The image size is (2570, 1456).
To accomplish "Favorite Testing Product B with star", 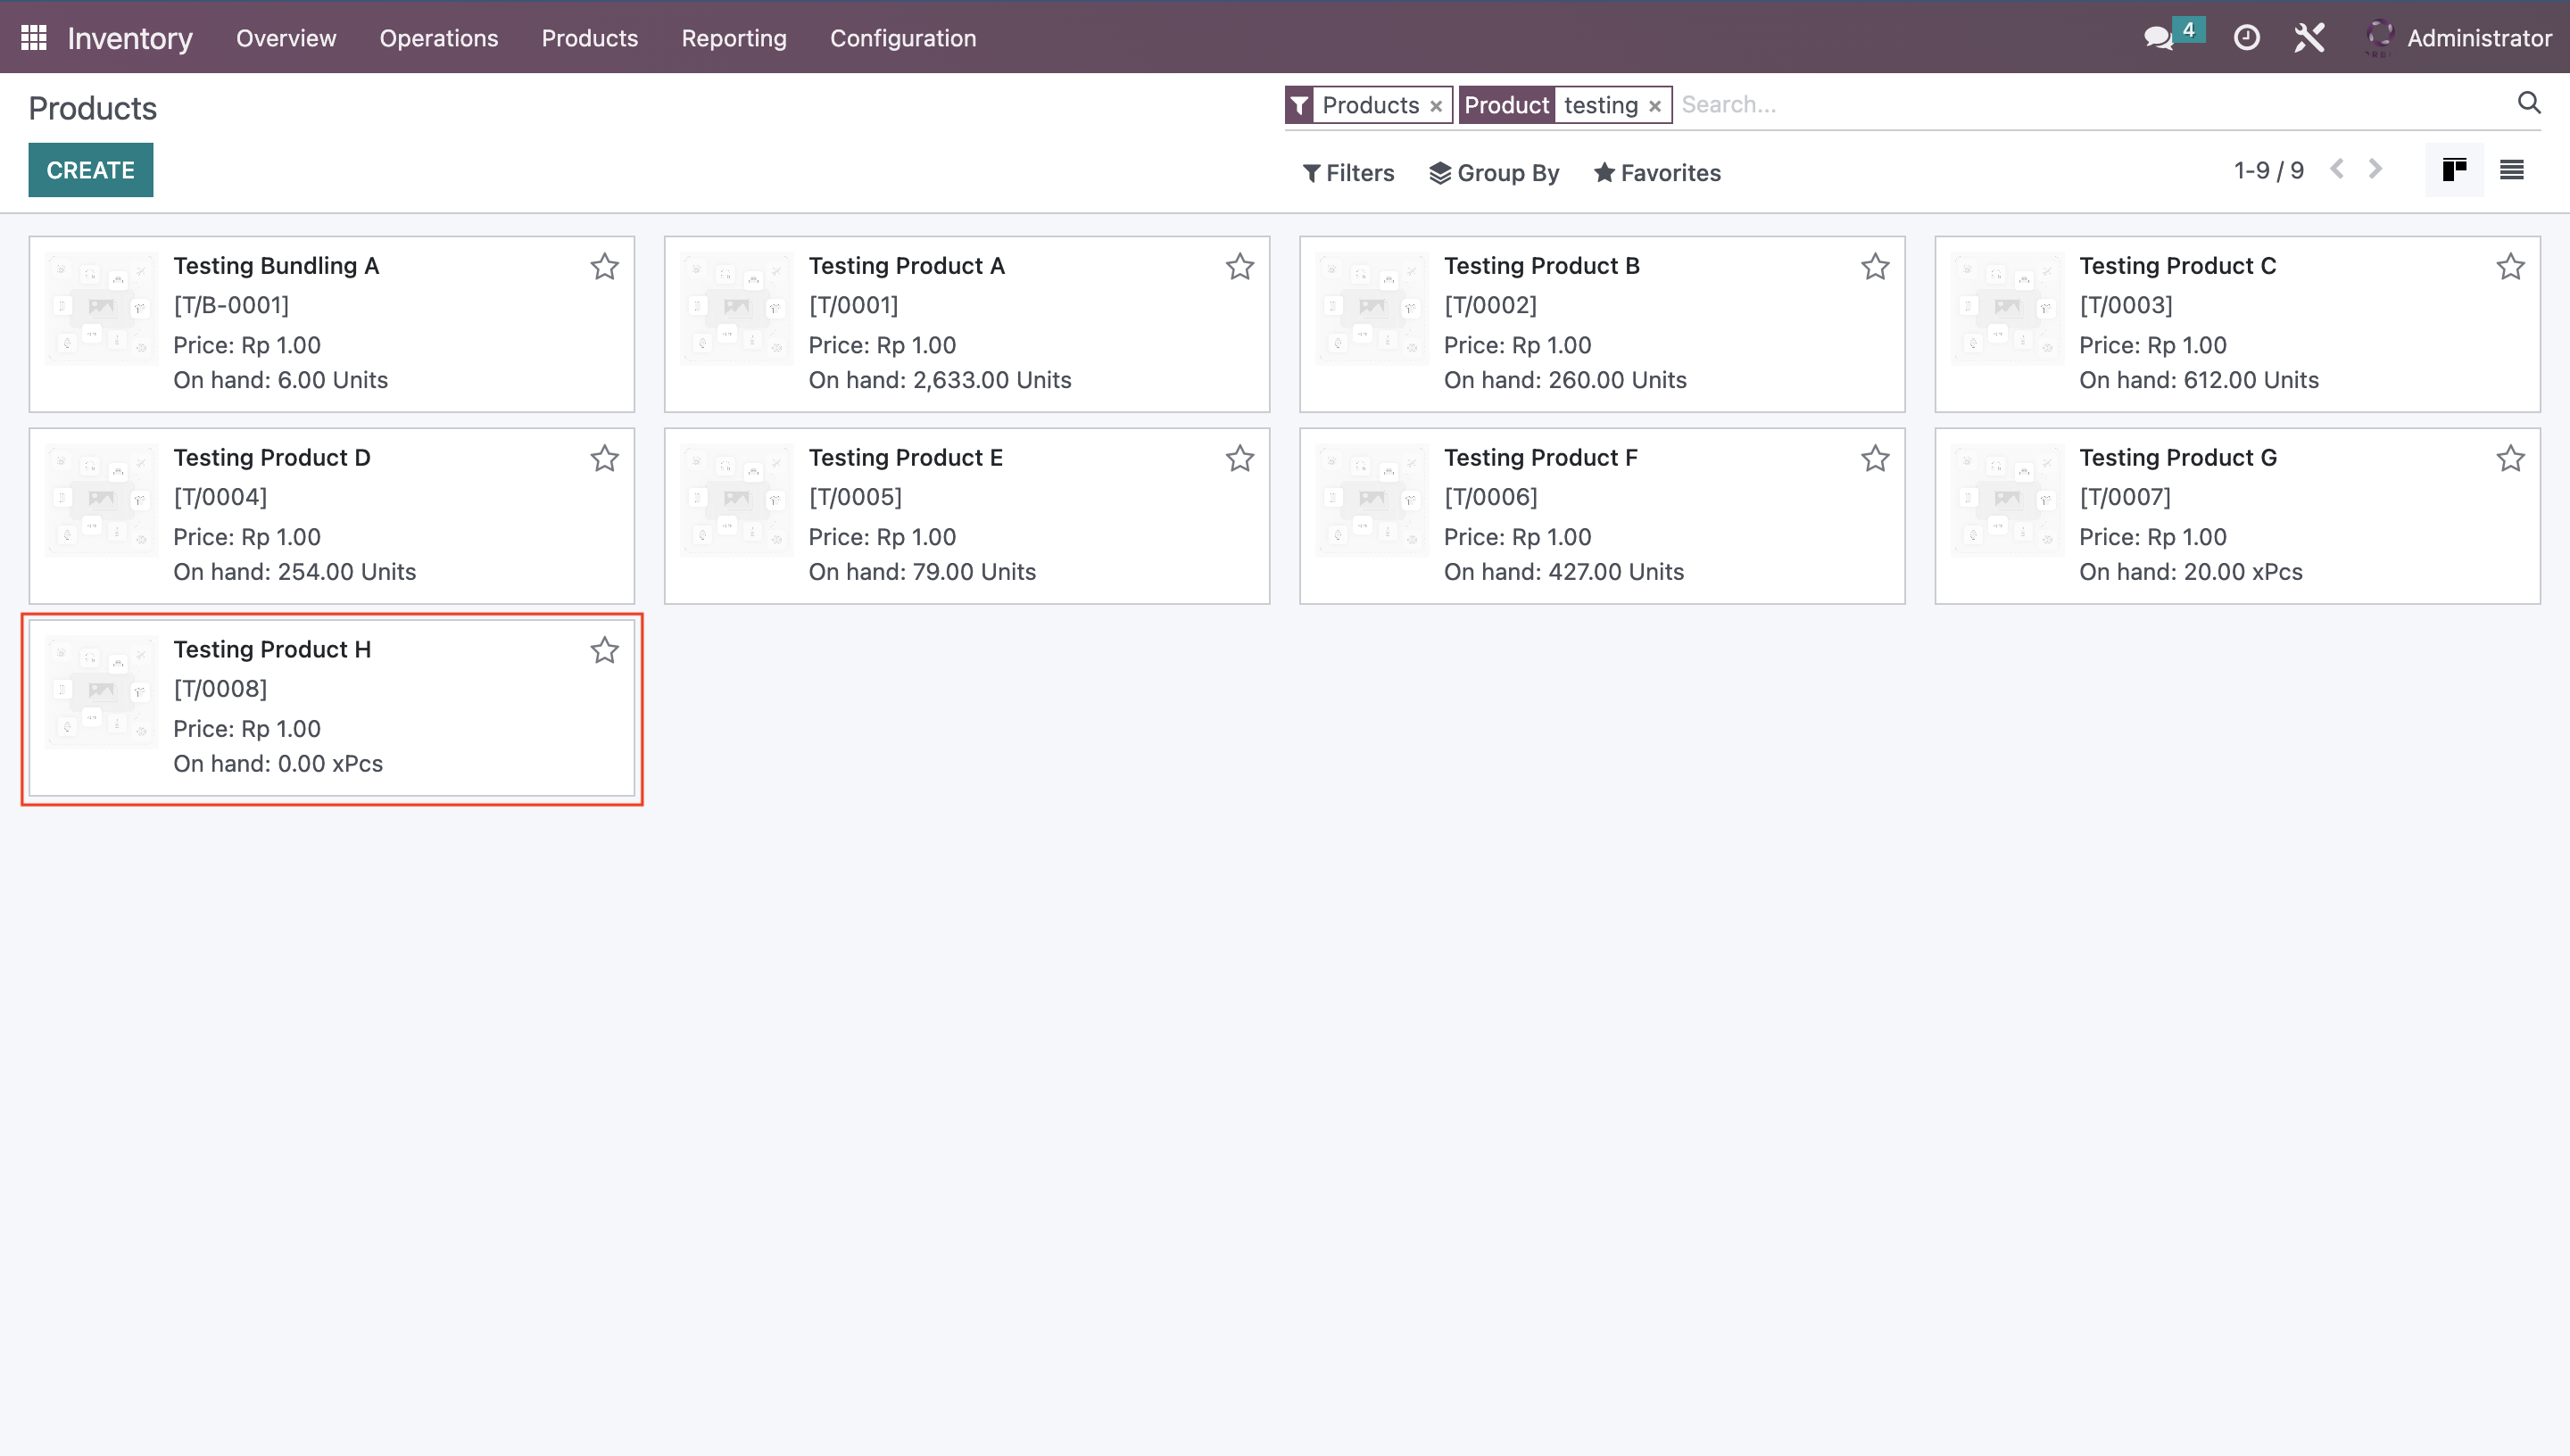I will pos(1875,267).
